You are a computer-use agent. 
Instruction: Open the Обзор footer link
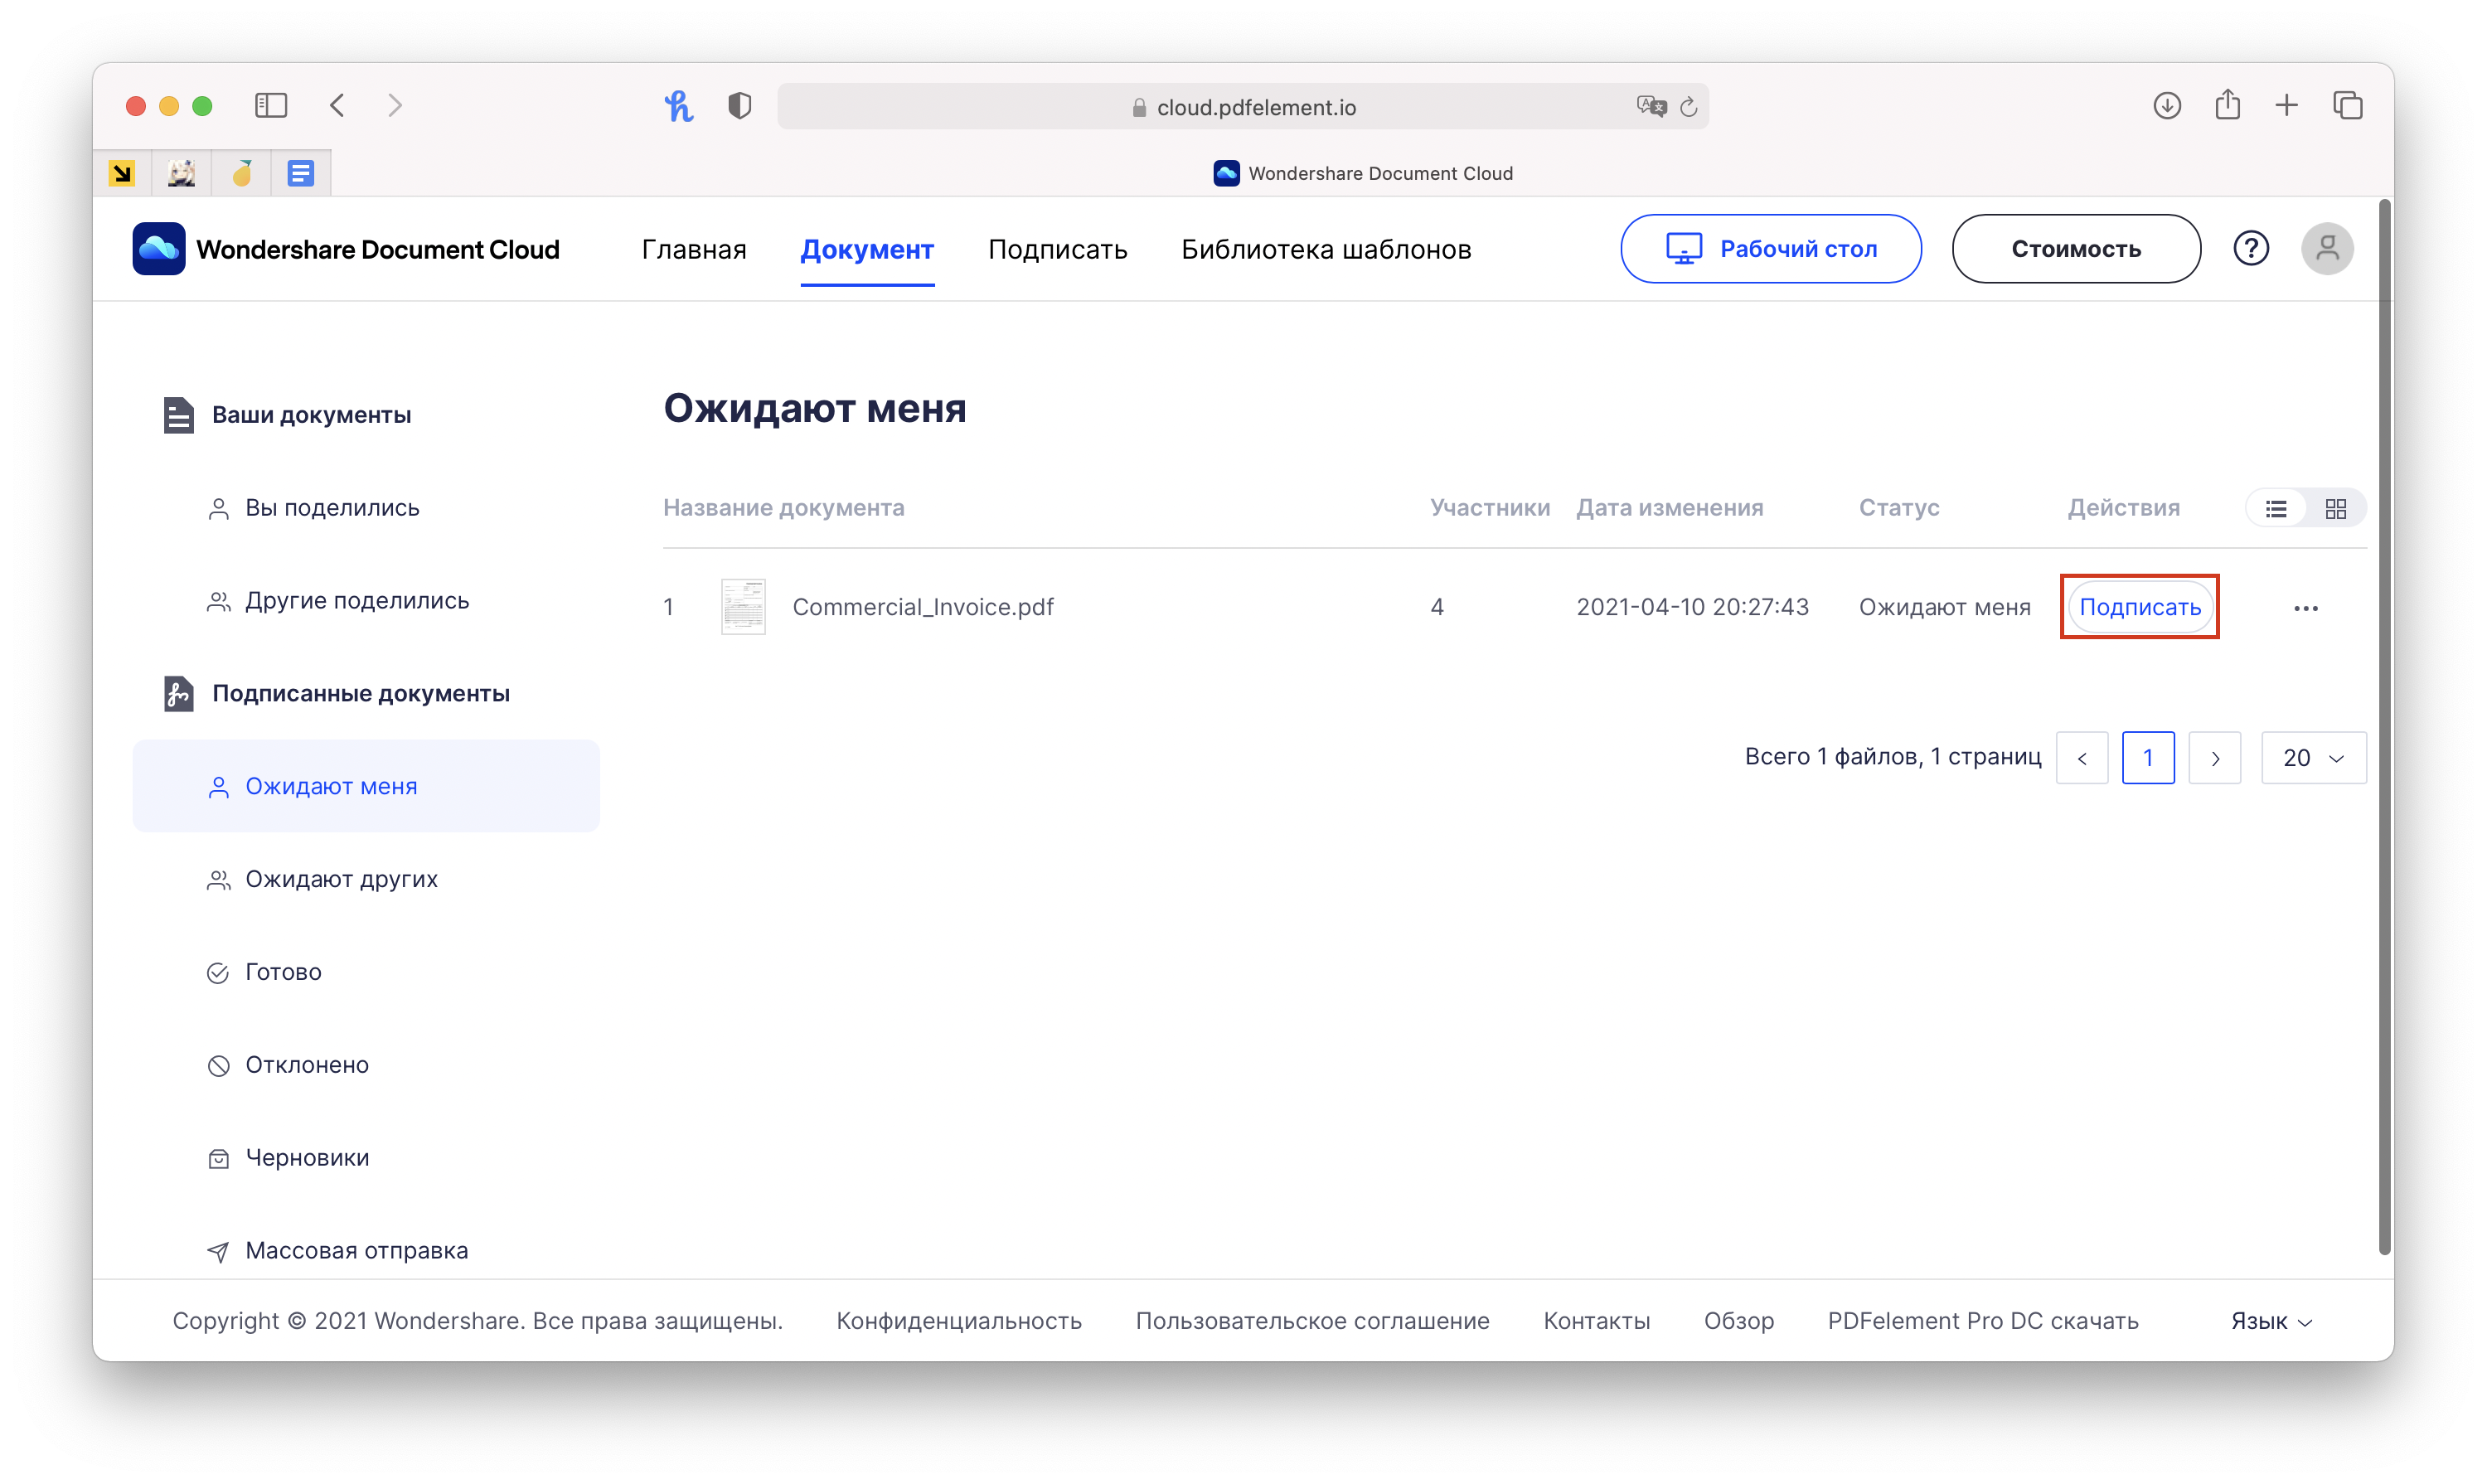(x=1739, y=1321)
